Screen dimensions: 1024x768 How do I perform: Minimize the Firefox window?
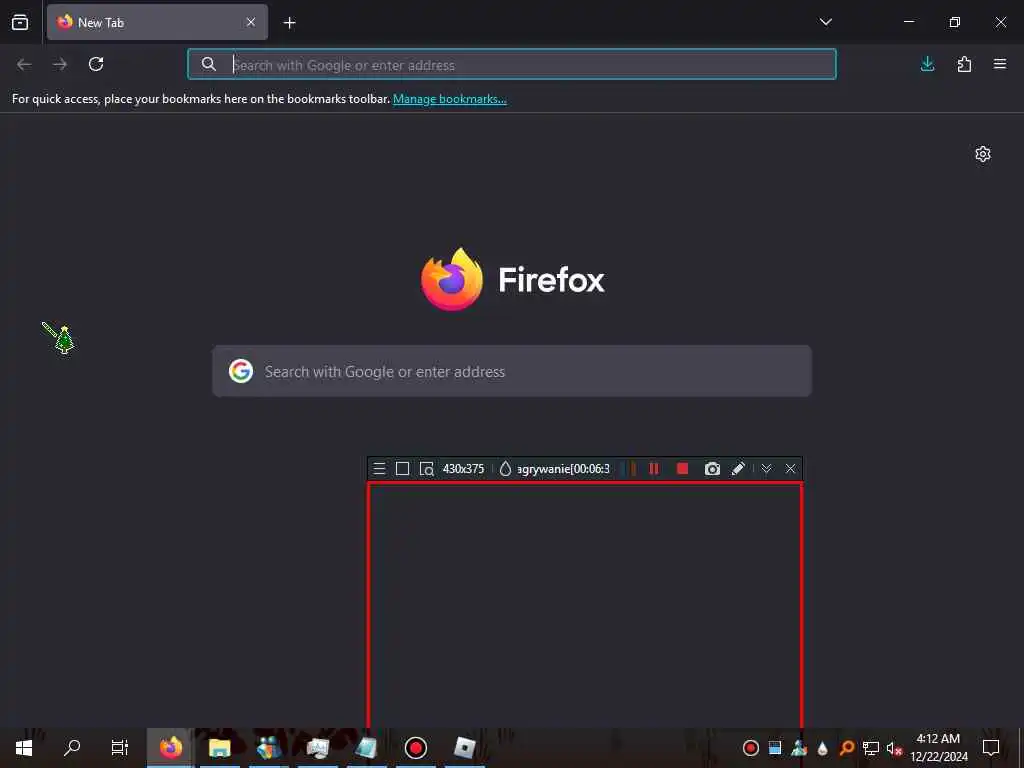908,22
